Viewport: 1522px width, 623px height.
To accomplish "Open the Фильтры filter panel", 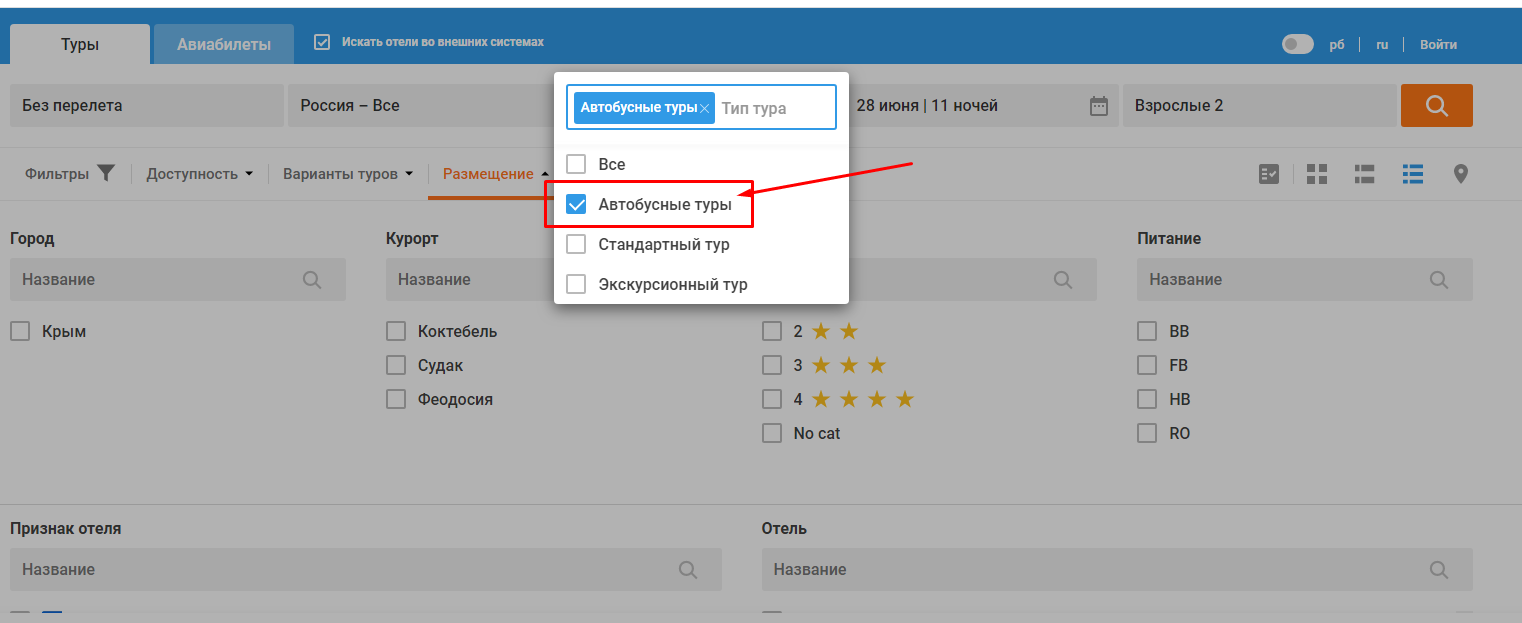I will pos(70,174).
